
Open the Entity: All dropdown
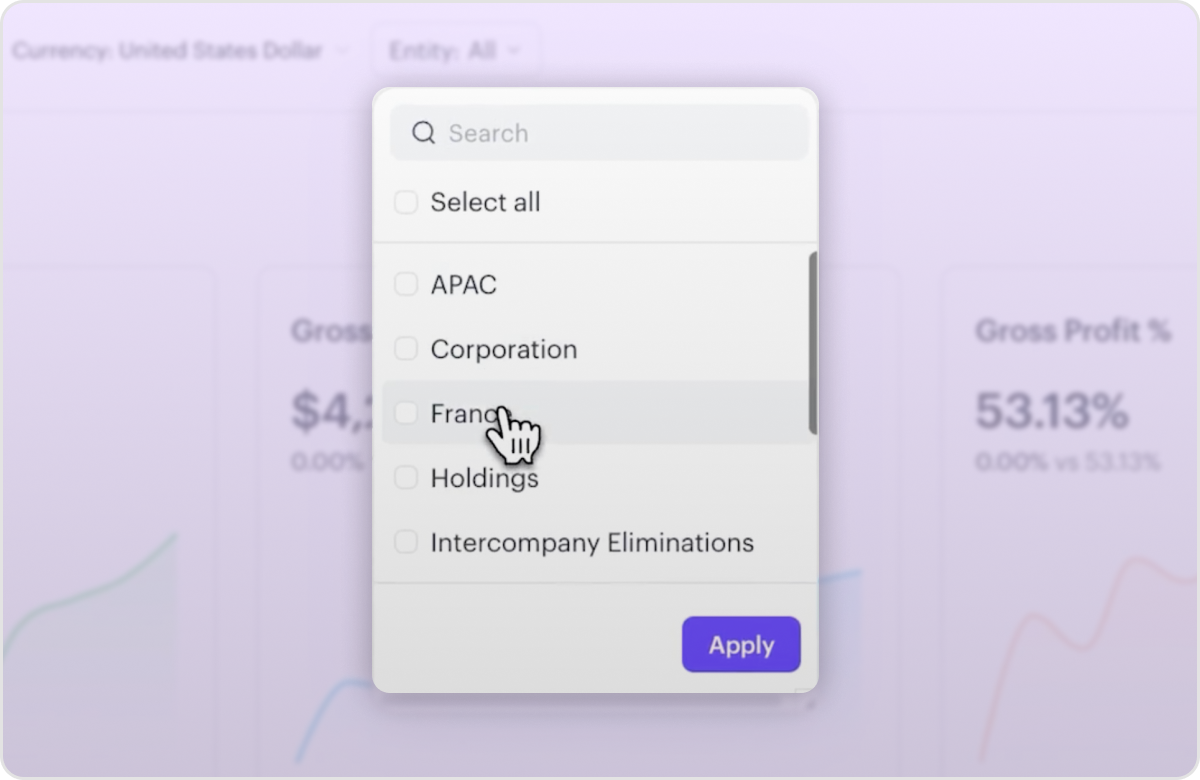click(x=456, y=50)
